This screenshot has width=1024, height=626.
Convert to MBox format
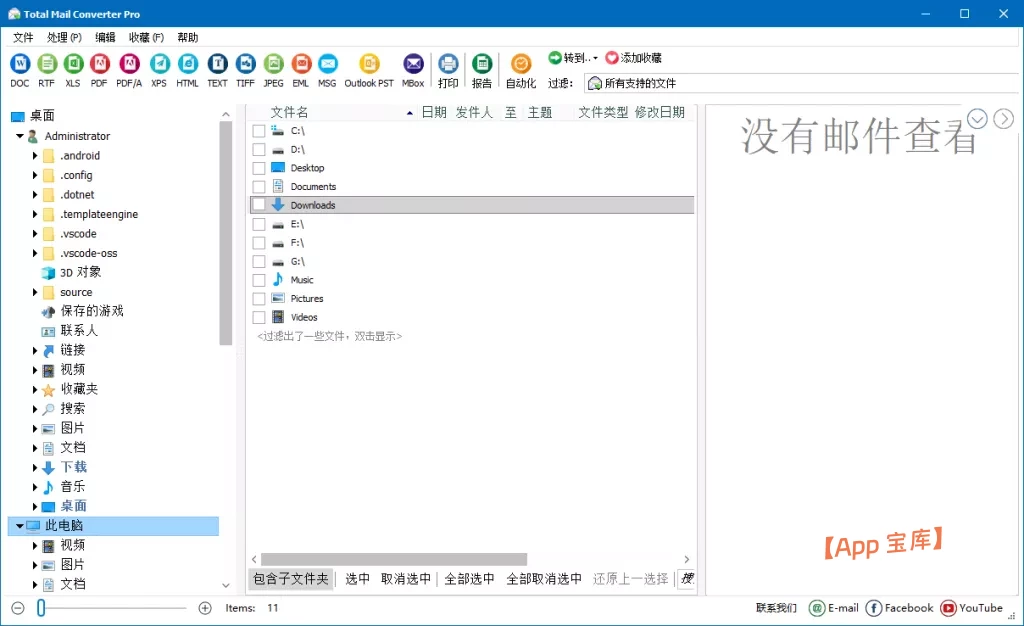[x=413, y=70]
